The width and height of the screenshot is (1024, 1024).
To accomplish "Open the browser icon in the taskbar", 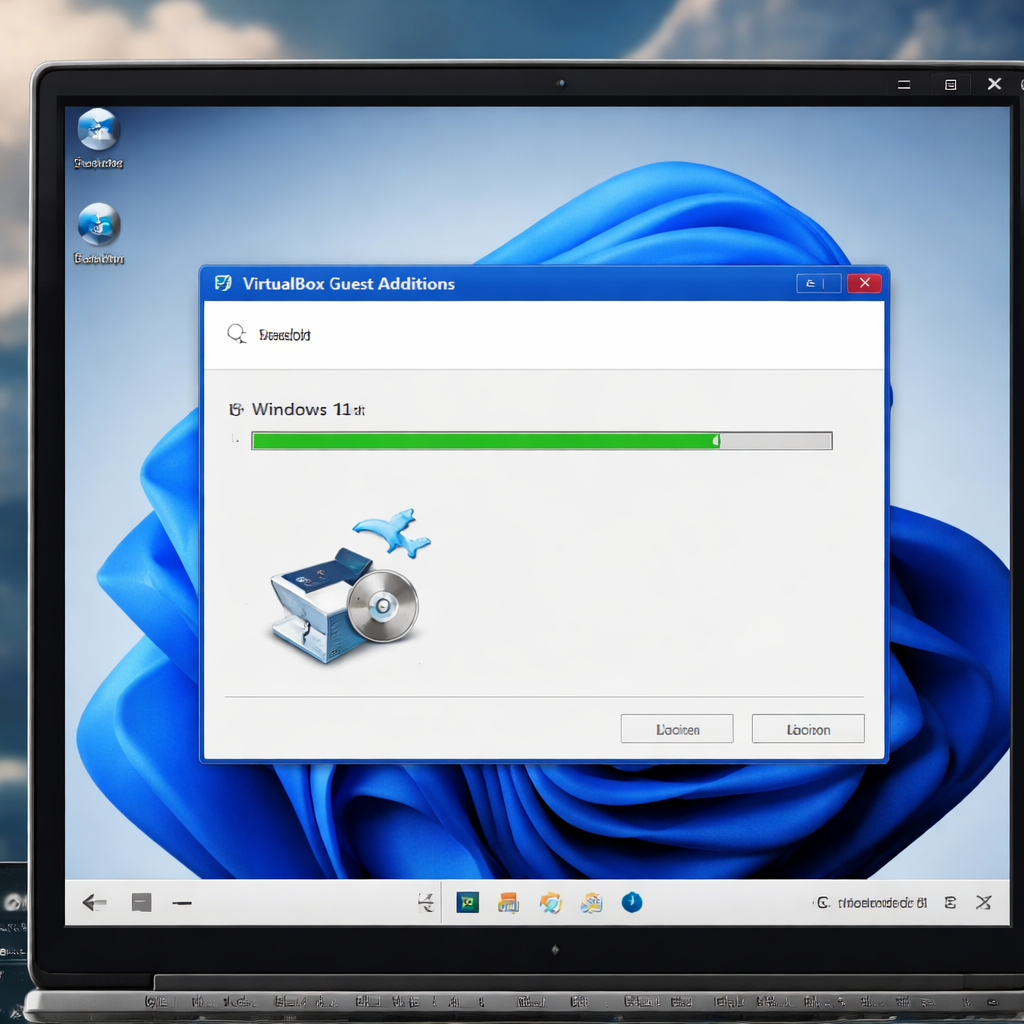I will [x=547, y=902].
